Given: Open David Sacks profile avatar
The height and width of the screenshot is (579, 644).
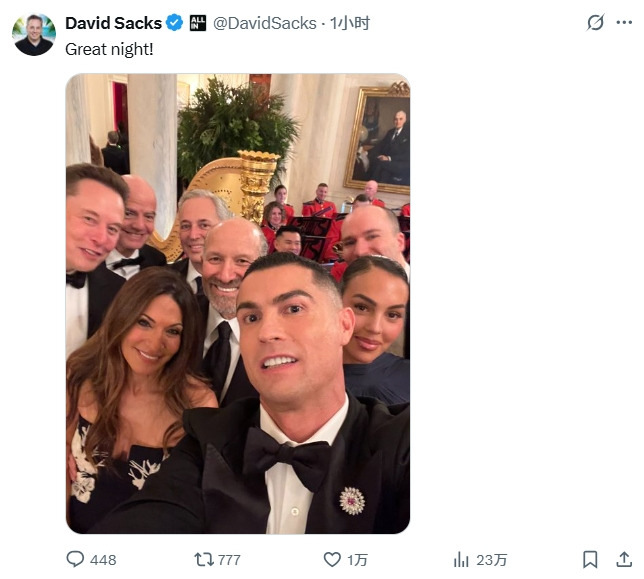Looking at the screenshot, I should click(x=34, y=34).
